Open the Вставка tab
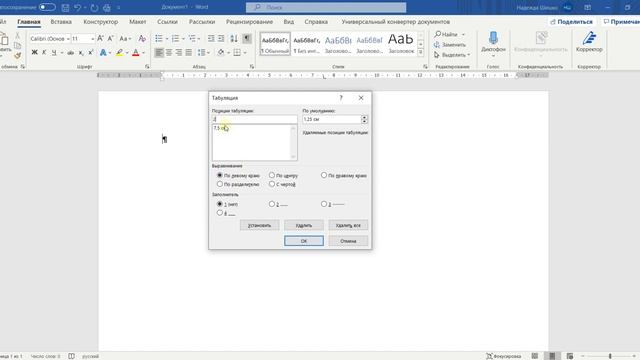 (61, 22)
